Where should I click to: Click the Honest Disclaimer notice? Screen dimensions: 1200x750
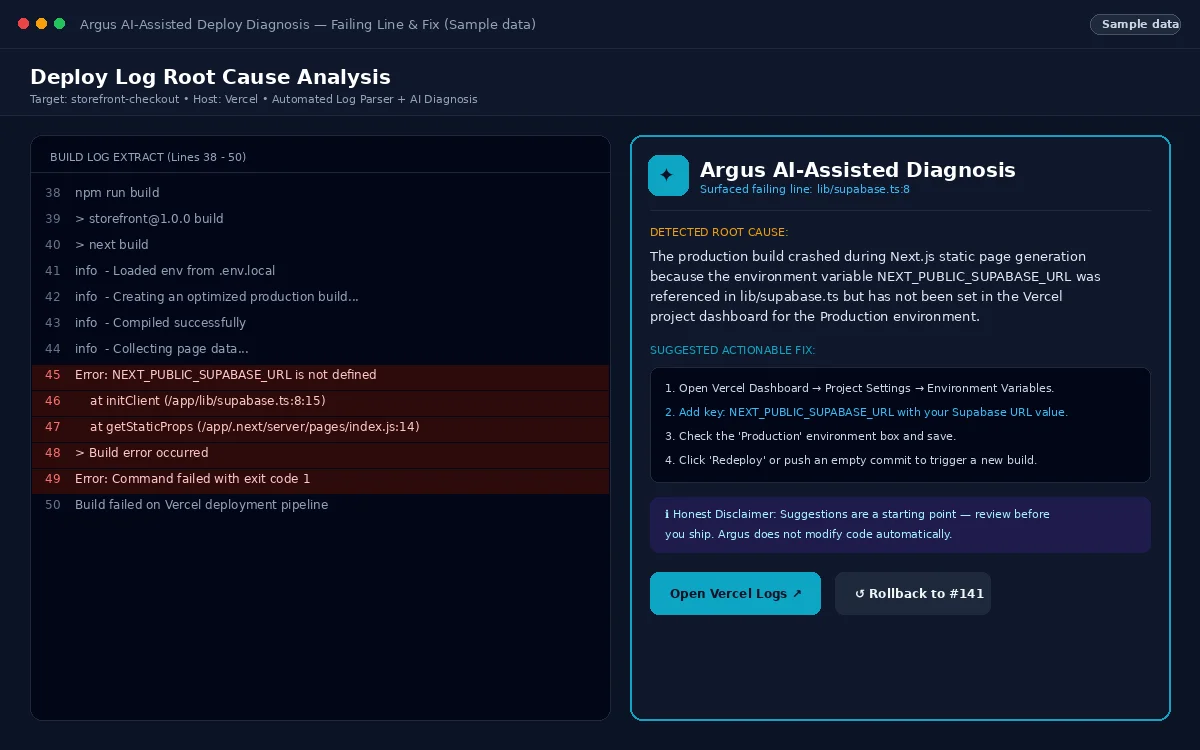pos(900,524)
